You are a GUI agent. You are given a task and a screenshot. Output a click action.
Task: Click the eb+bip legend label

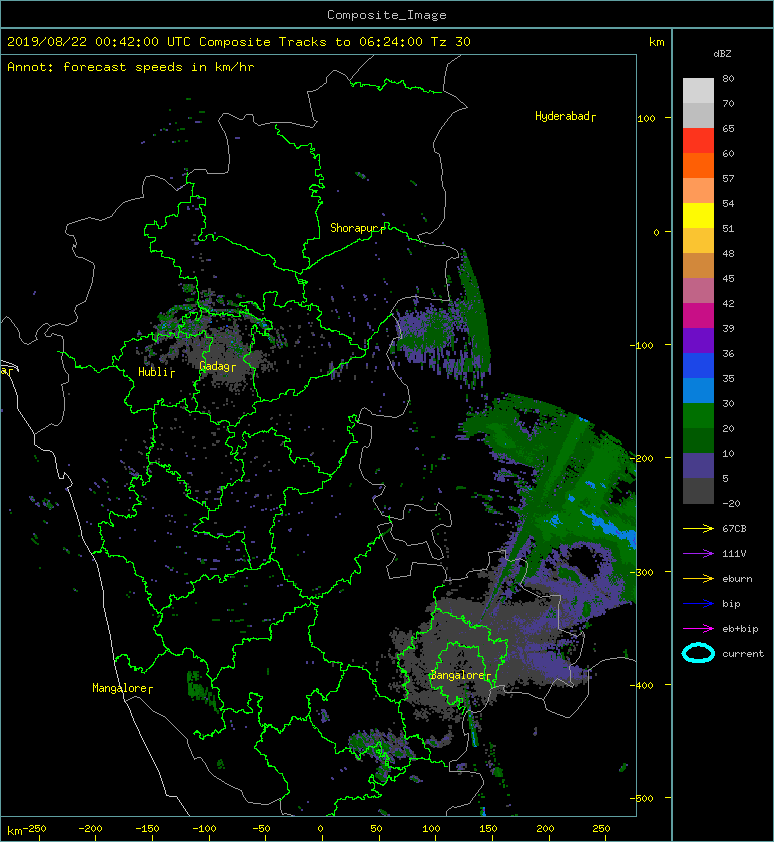click(x=740, y=629)
